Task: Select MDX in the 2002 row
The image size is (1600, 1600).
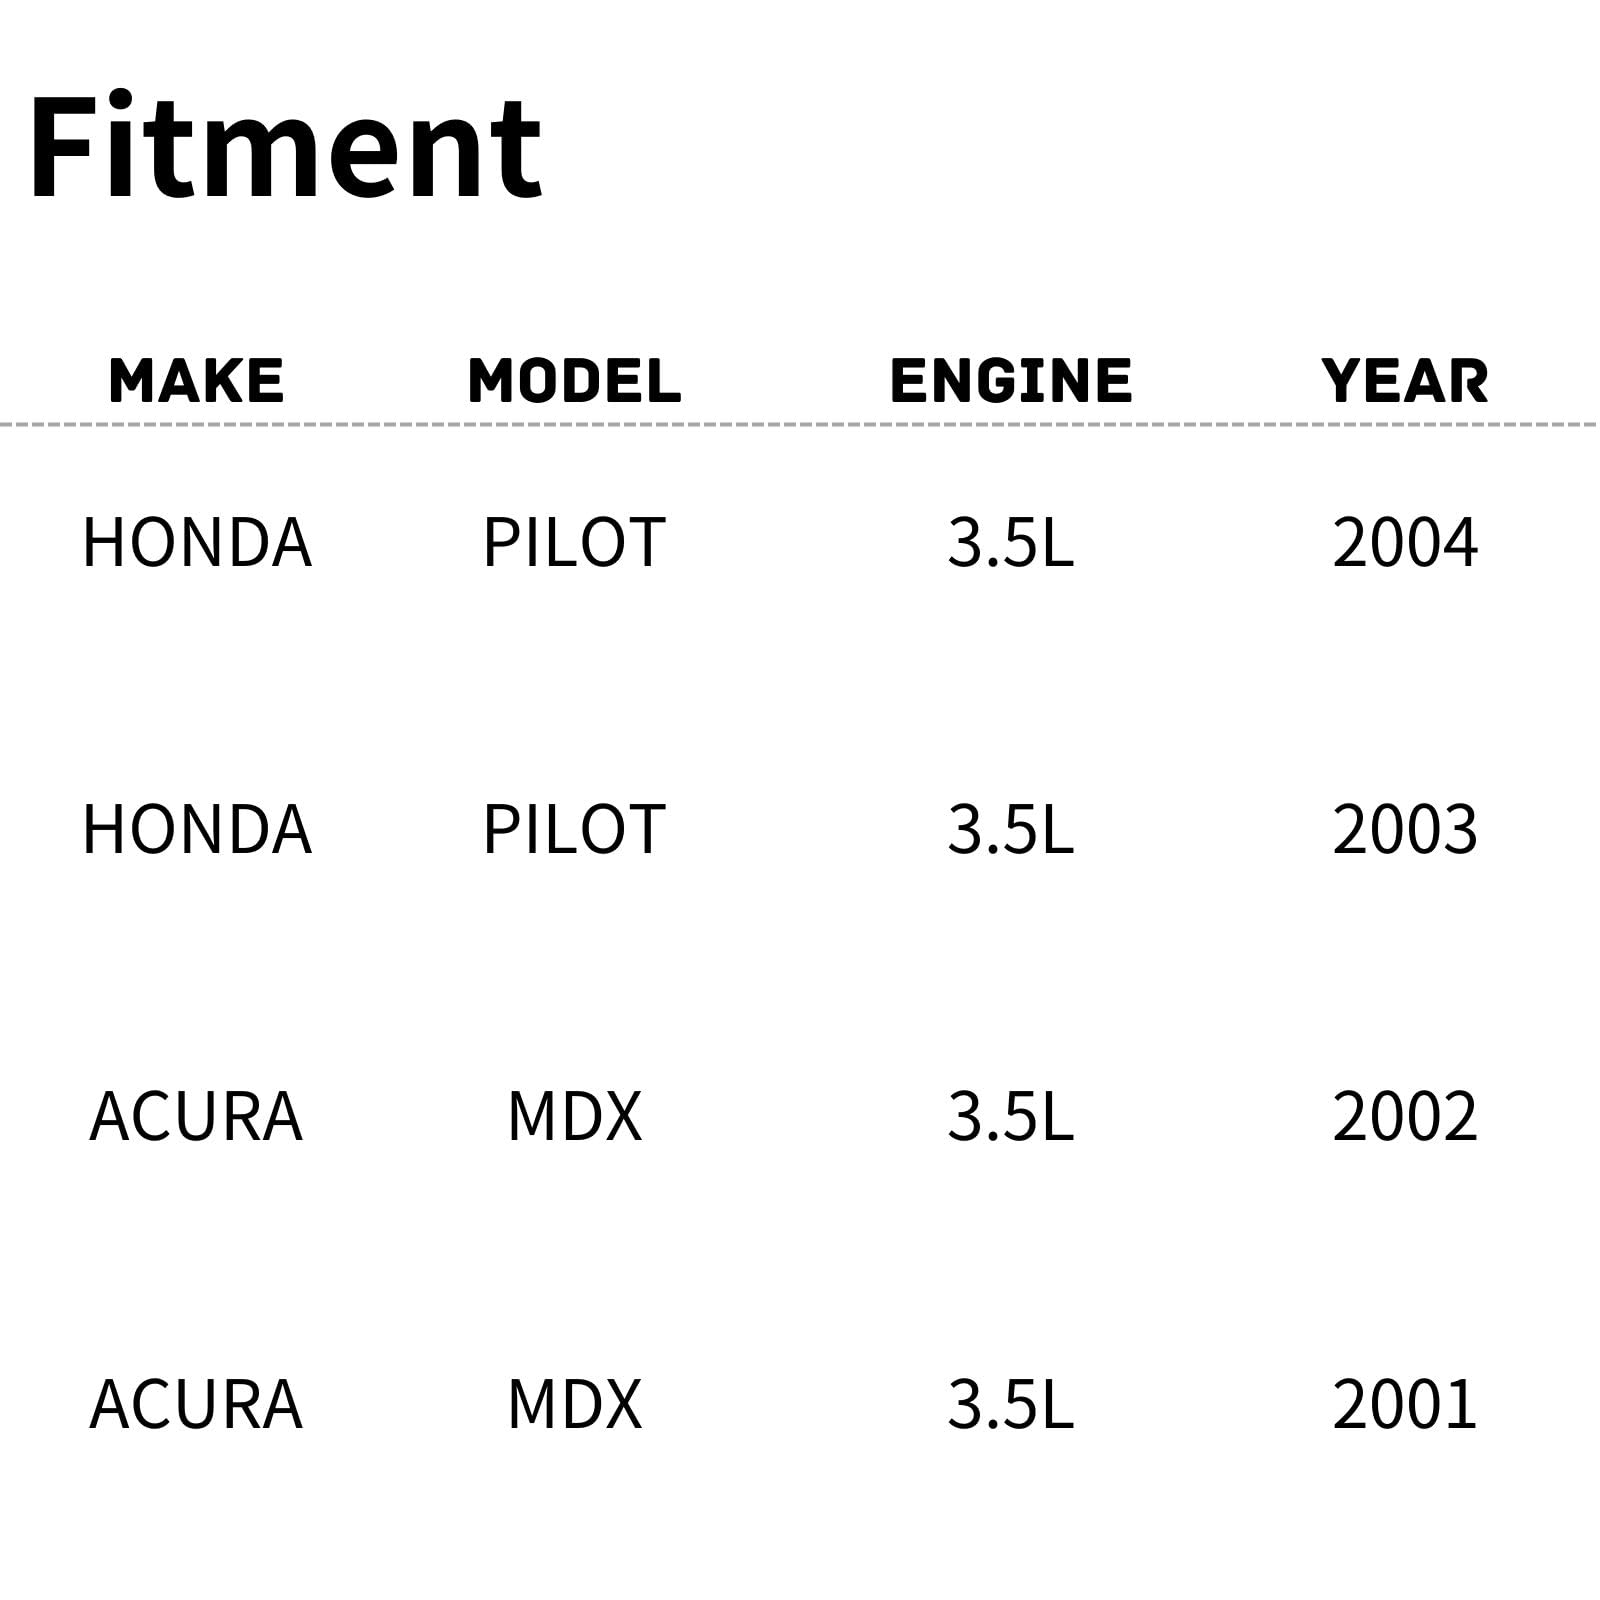Action: pos(574,1117)
